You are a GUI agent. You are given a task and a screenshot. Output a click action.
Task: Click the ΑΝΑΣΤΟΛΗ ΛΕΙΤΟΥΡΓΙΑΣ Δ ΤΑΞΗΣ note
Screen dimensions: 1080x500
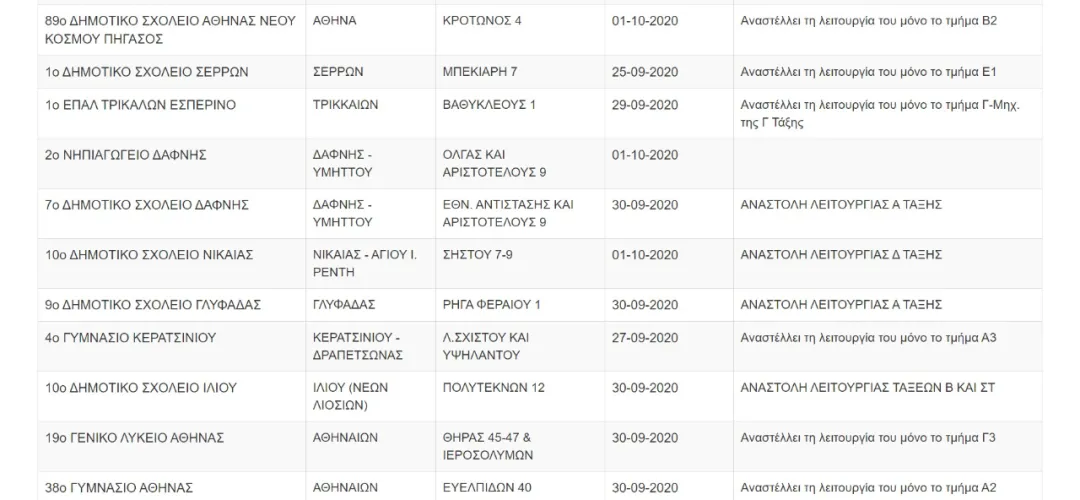click(841, 255)
